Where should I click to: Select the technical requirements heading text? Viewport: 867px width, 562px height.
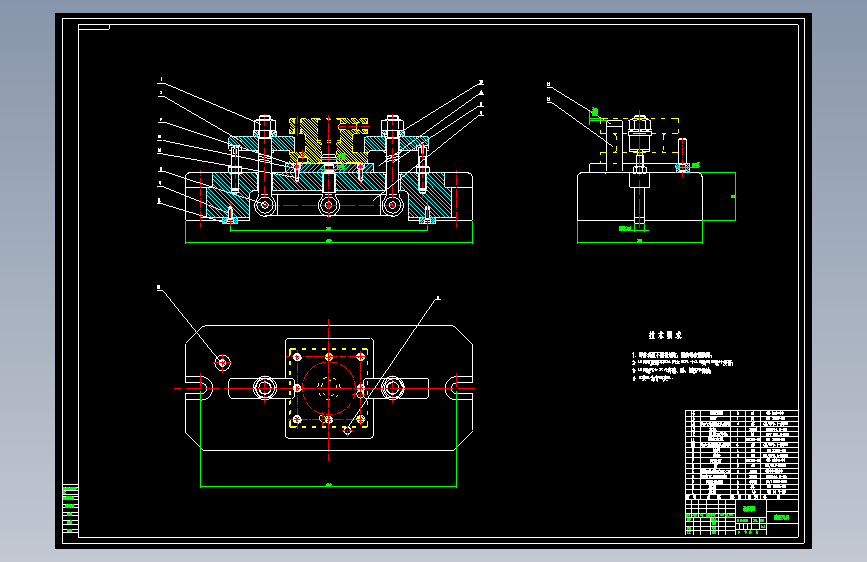tap(665, 335)
